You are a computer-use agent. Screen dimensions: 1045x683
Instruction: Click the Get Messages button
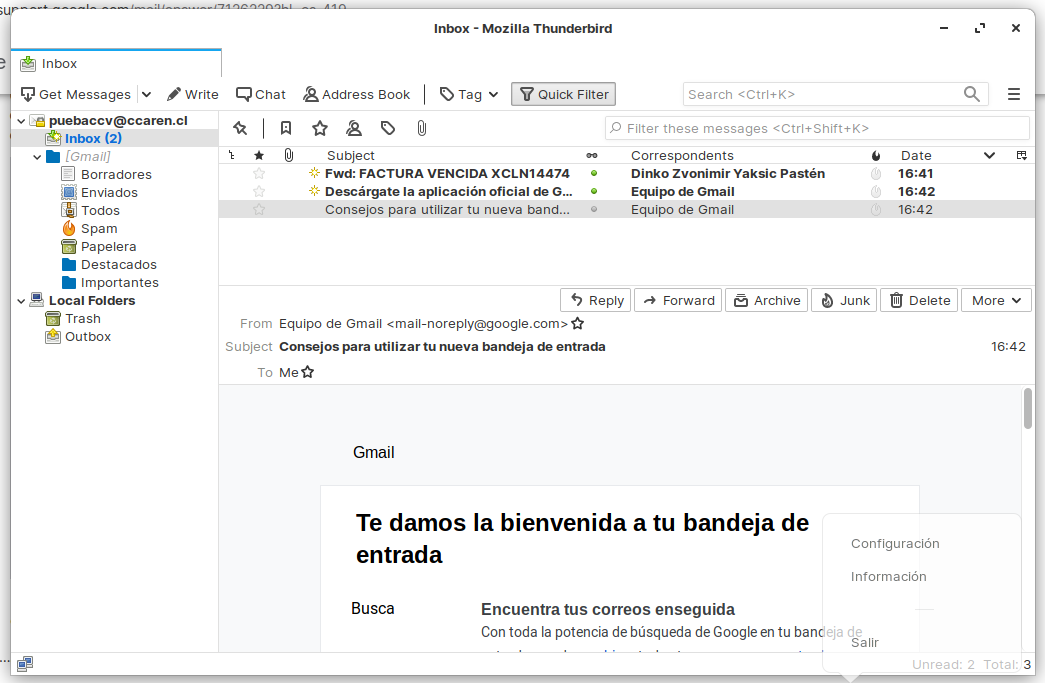click(75, 95)
